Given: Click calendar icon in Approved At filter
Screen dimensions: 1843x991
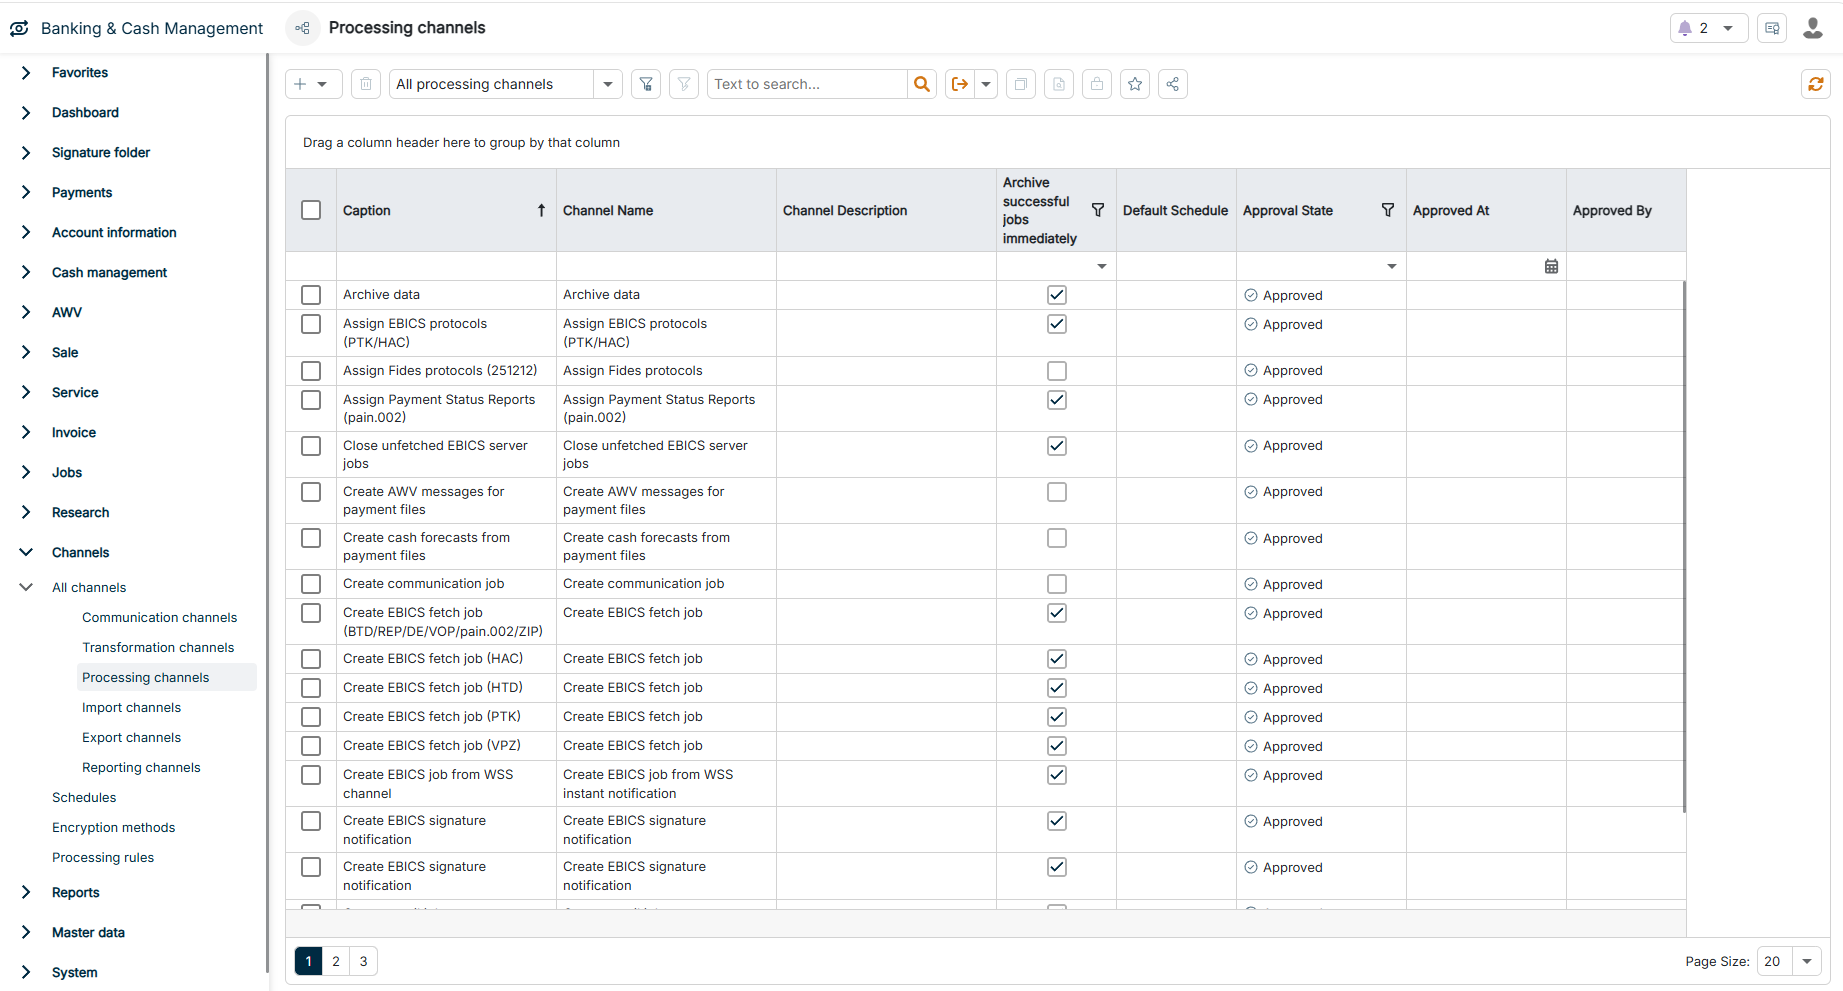Looking at the screenshot, I should coord(1551,266).
